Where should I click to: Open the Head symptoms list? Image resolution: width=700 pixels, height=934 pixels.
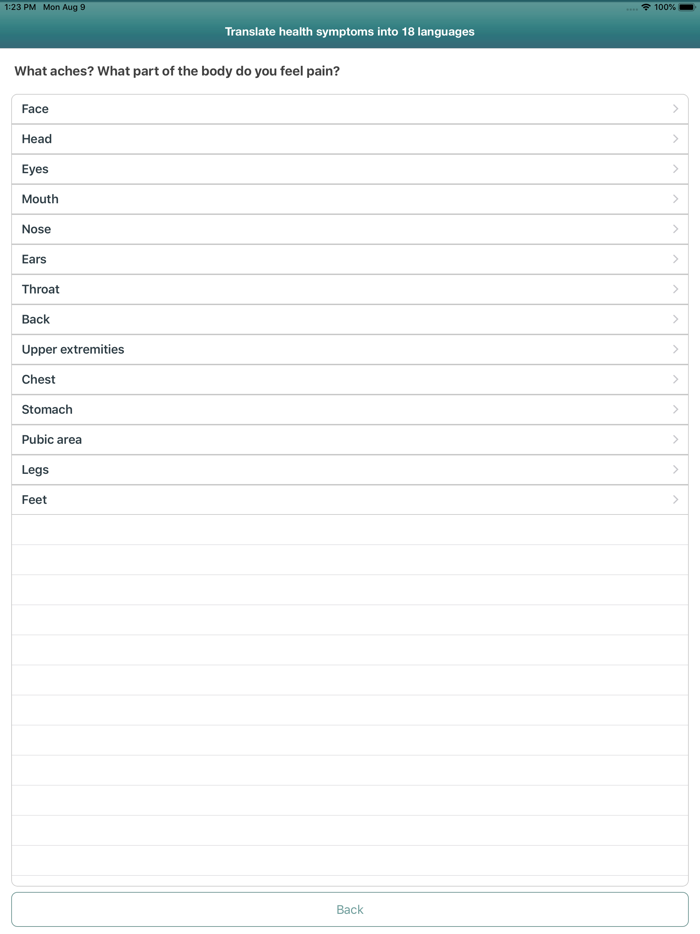pyautogui.click(x=350, y=138)
